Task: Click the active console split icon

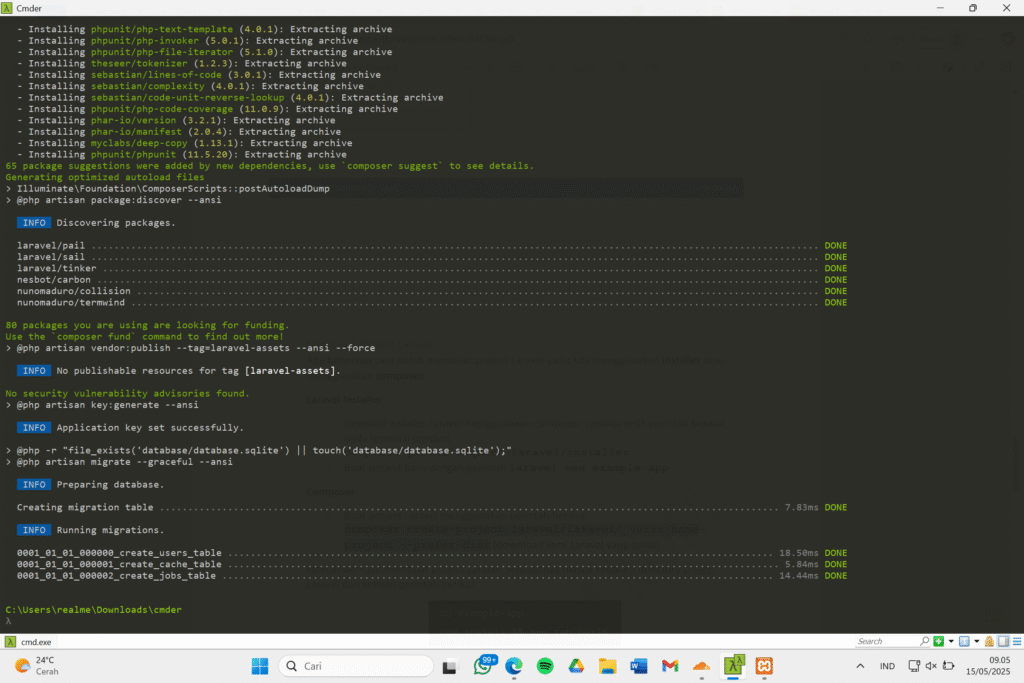Action: (x=963, y=641)
